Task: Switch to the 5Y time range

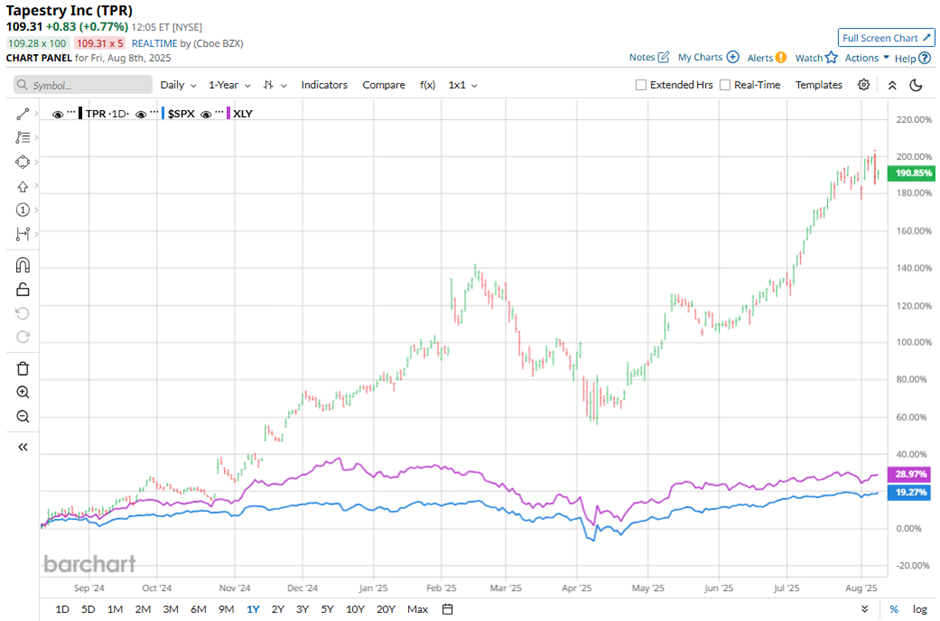Action: pos(327,609)
